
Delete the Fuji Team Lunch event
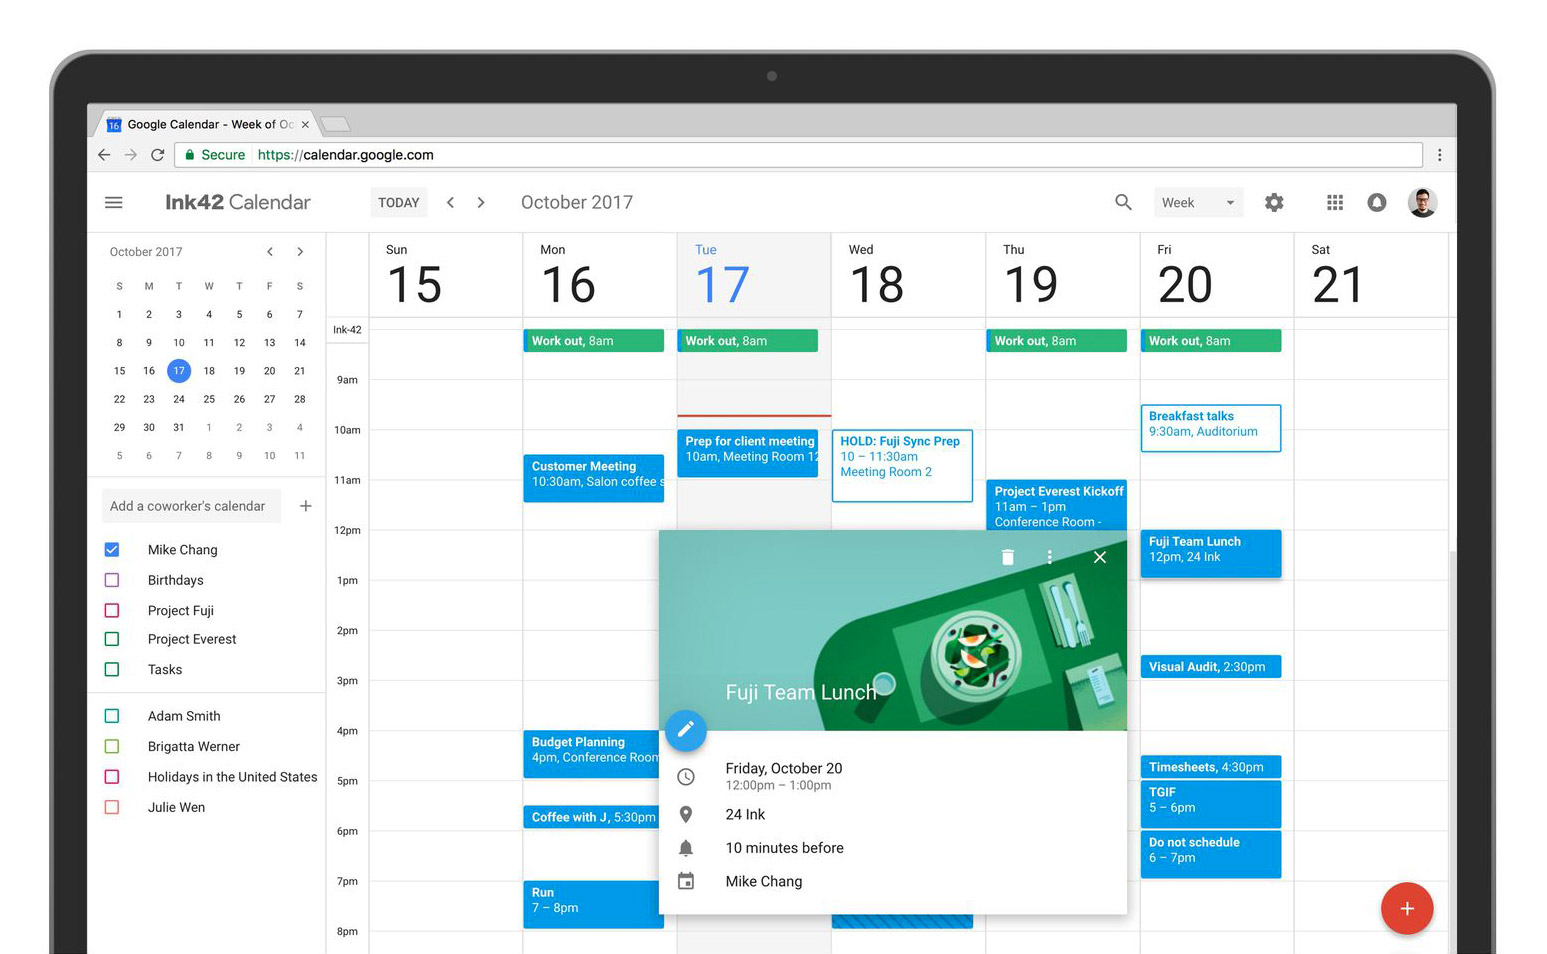1007,557
